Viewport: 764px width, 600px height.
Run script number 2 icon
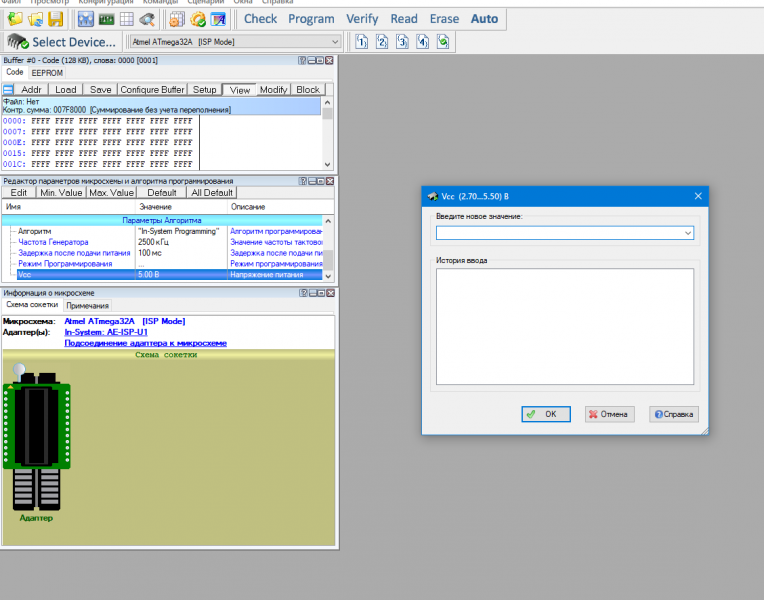tap(382, 42)
